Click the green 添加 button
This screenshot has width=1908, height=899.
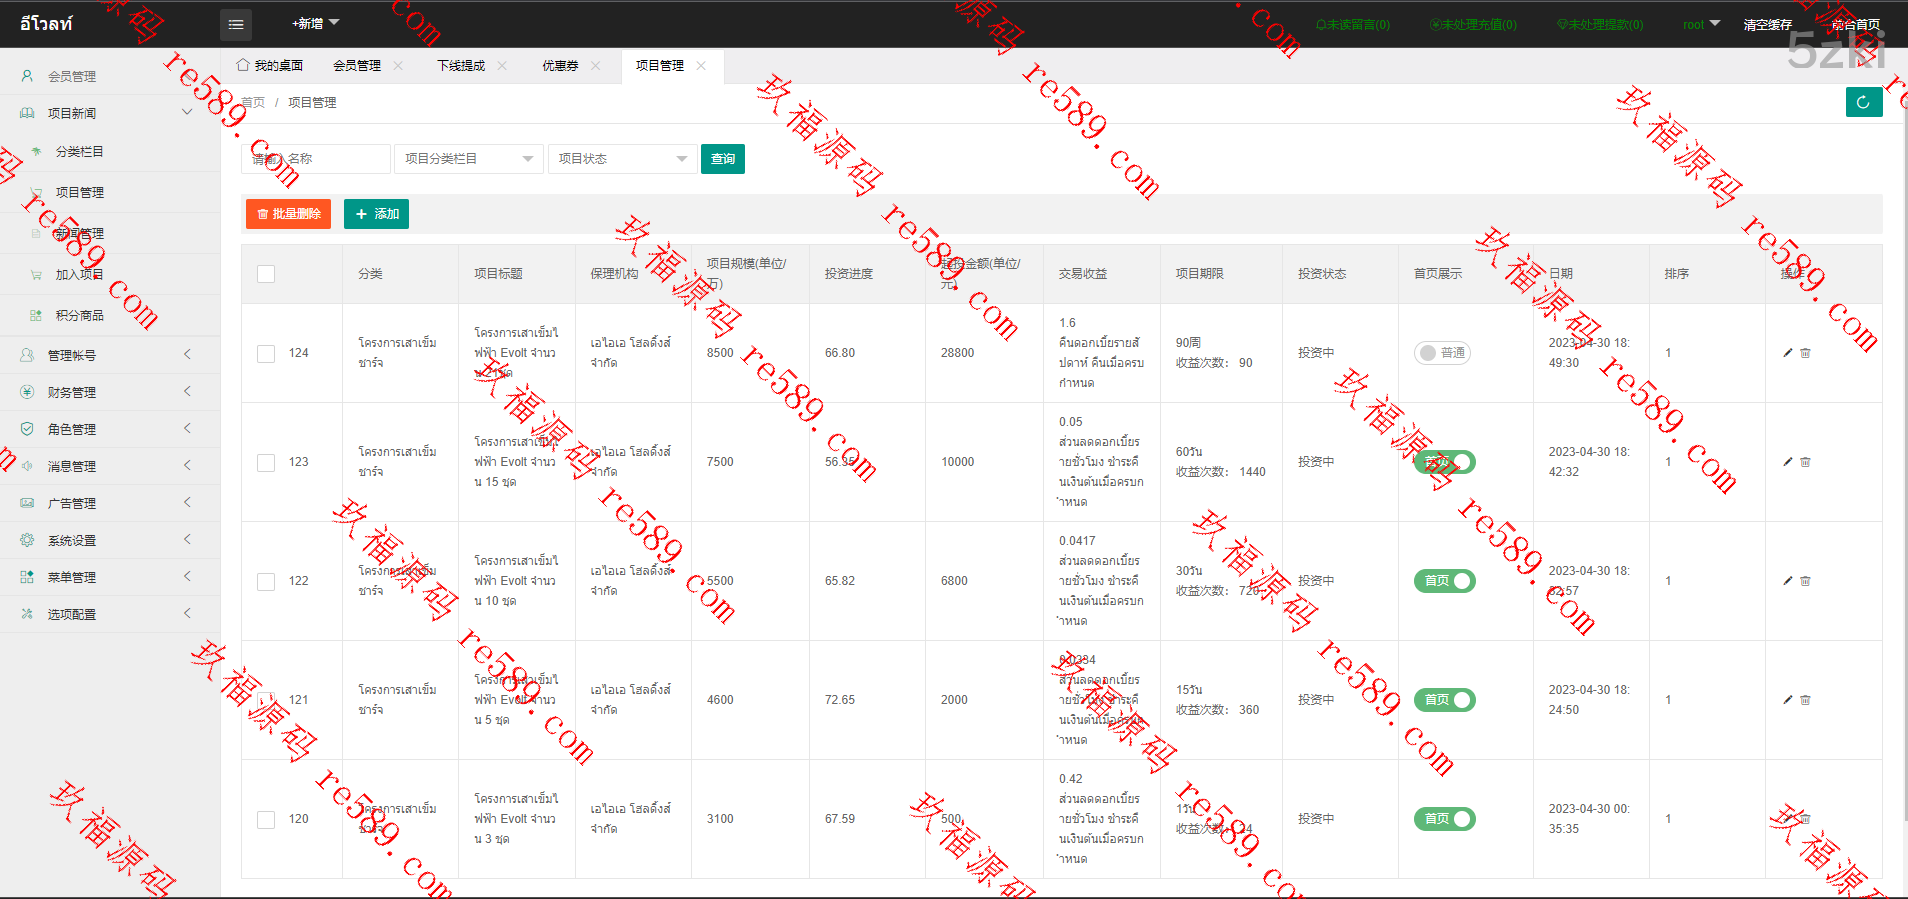click(376, 214)
